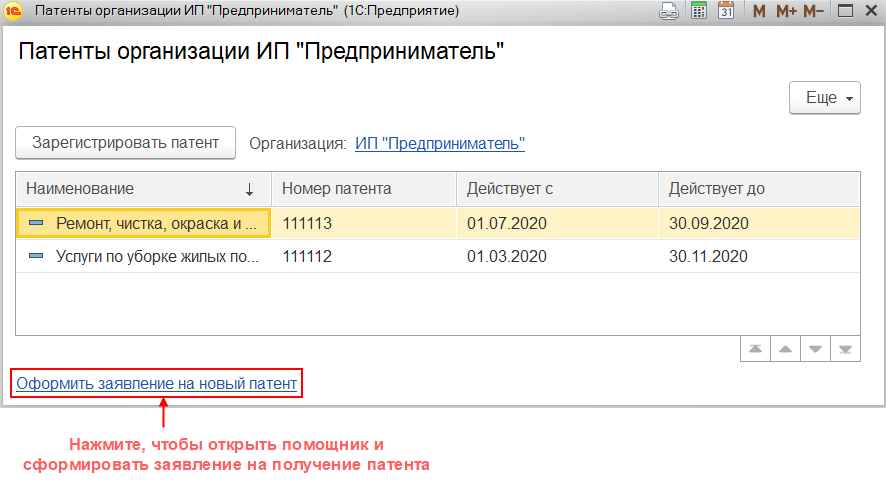Click the sort arrow in Наименование header
Screen dimensions: 886x481
pos(249,189)
